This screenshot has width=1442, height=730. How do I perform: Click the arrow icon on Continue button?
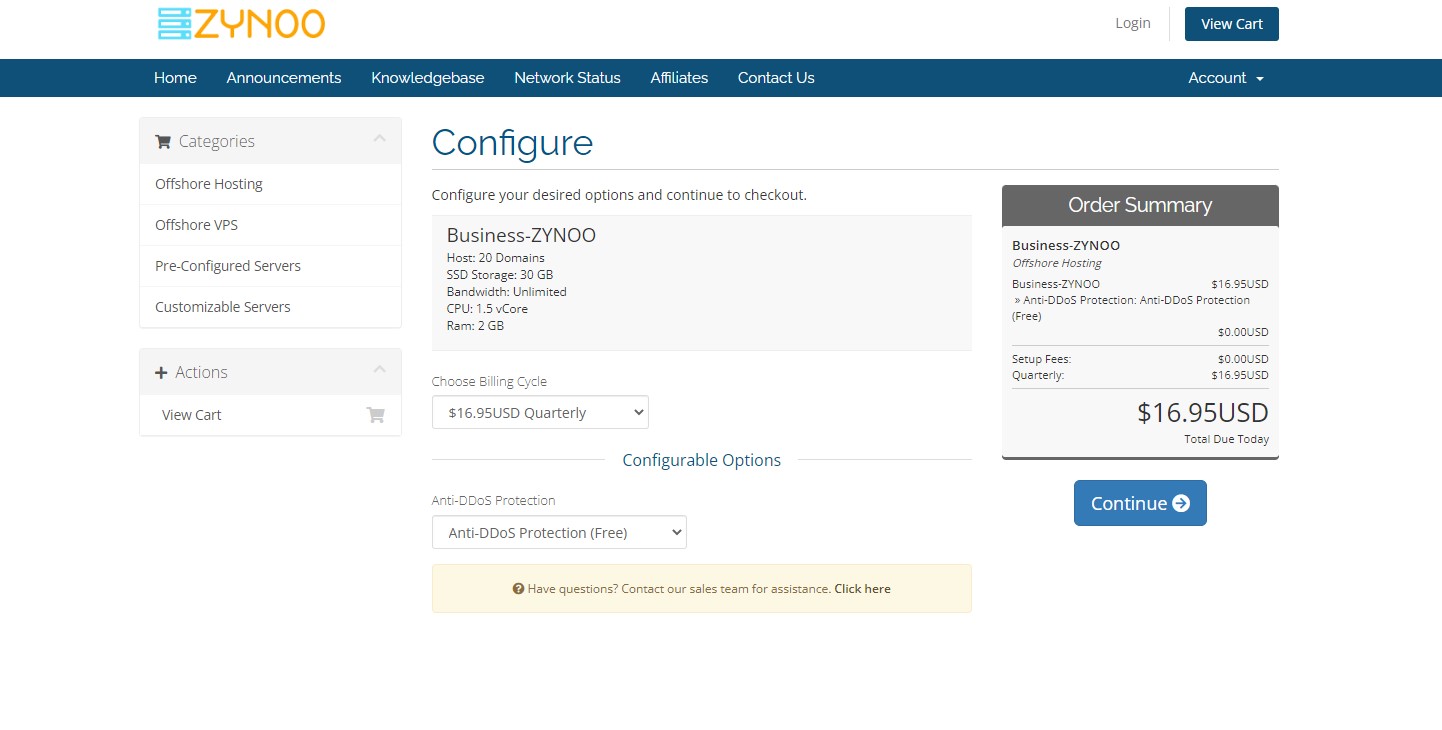click(1181, 503)
